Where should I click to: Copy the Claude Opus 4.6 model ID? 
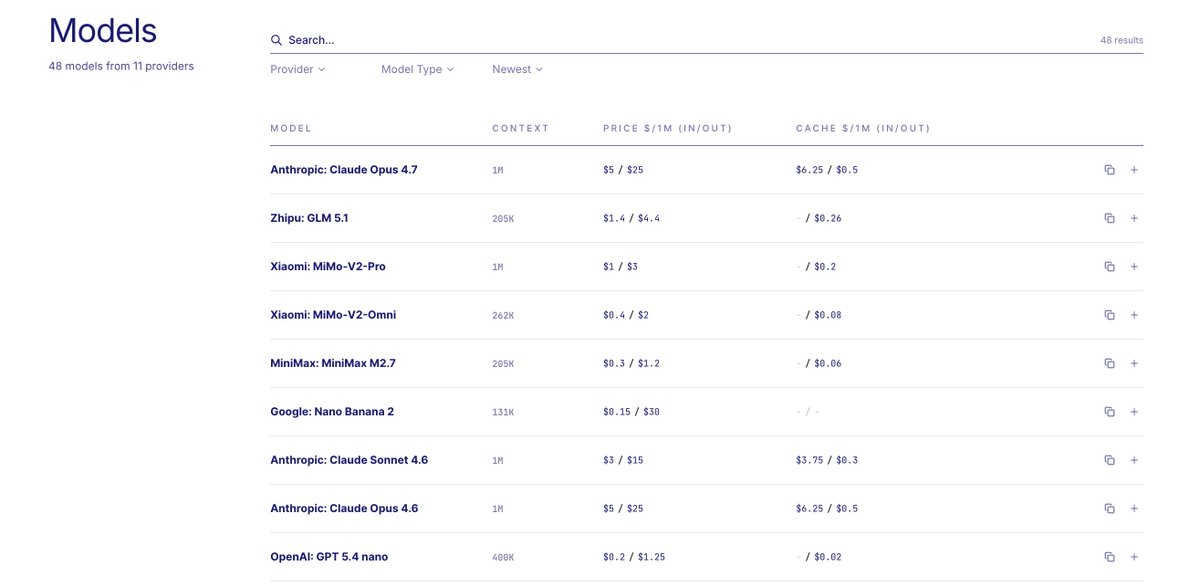pyautogui.click(x=1109, y=508)
